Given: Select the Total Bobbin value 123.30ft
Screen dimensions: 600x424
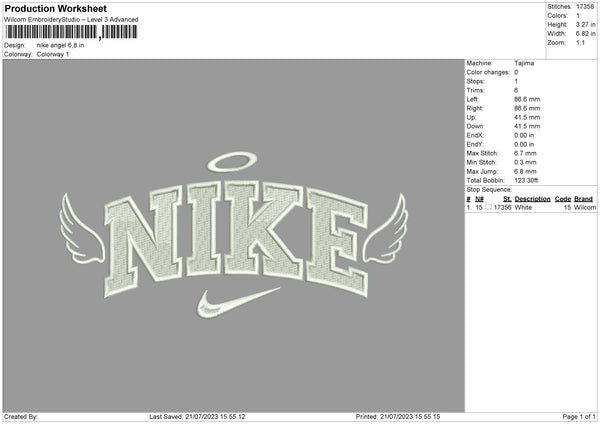Looking at the screenshot, I should point(526,180).
